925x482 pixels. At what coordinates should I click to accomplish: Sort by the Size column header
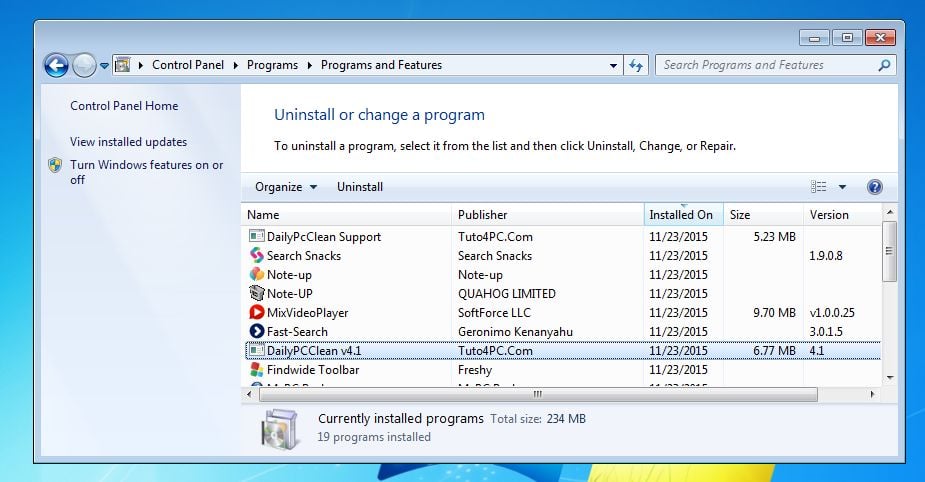[763, 215]
